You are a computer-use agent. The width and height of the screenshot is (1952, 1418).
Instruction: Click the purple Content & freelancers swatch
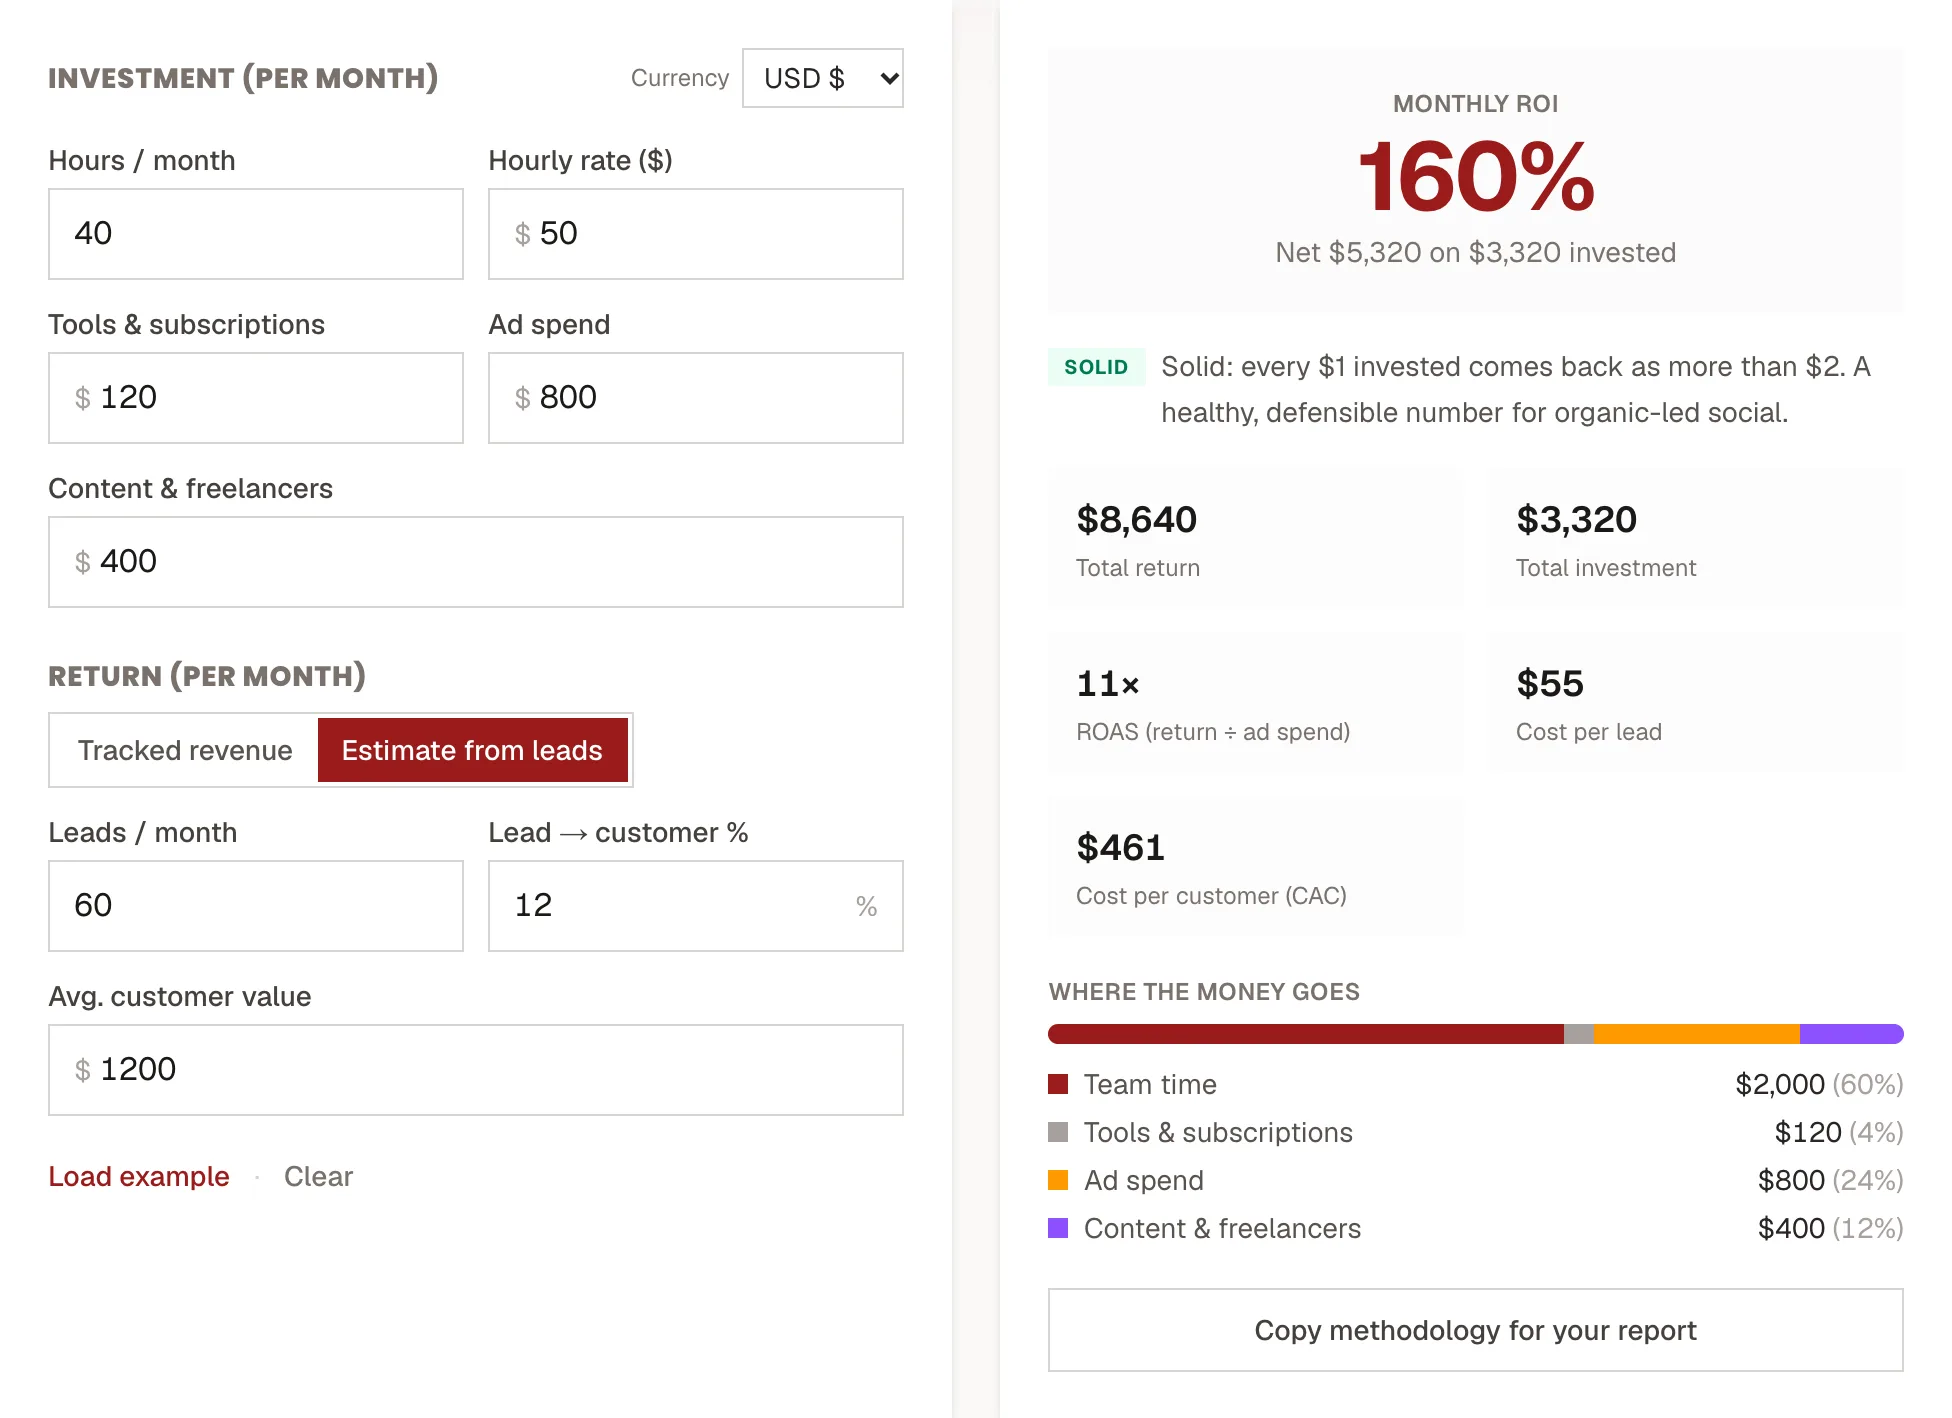[1058, 1228]
